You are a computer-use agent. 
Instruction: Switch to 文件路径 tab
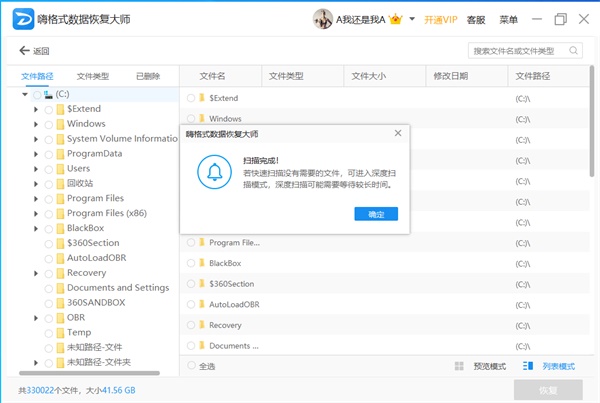coord(37,76)
